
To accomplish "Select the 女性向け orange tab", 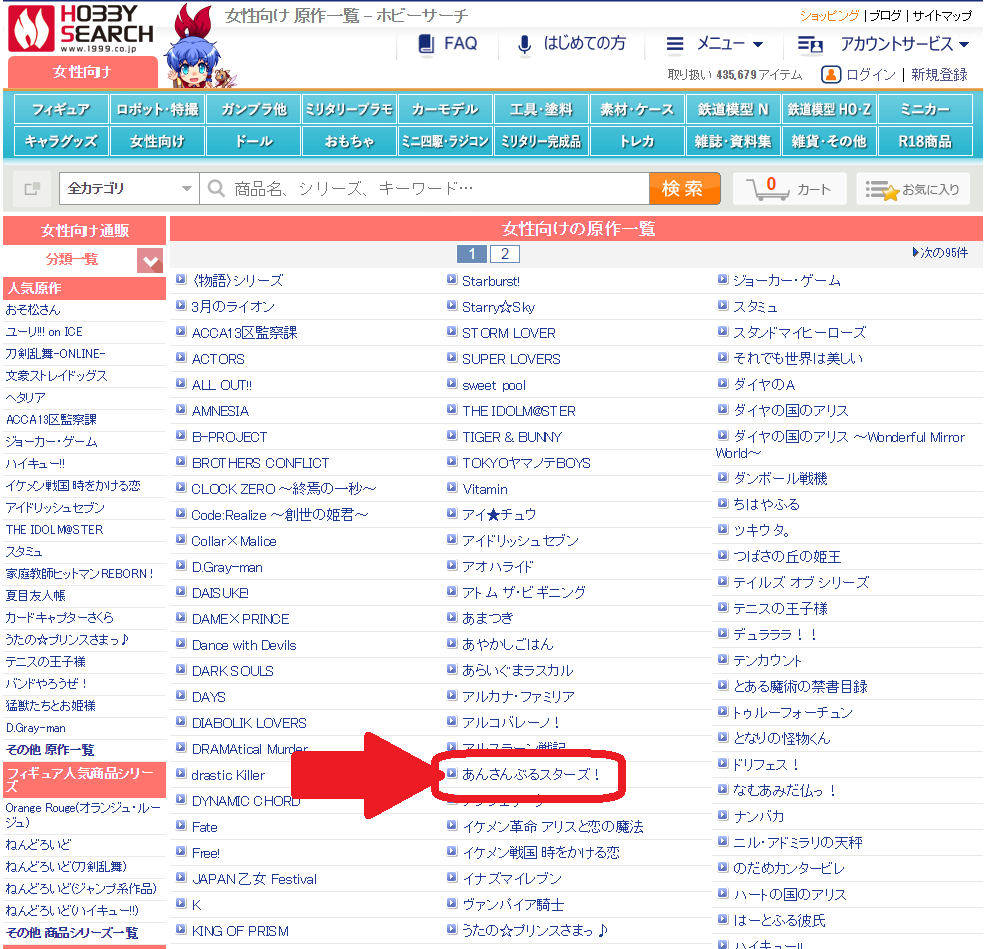I will 82,72.
